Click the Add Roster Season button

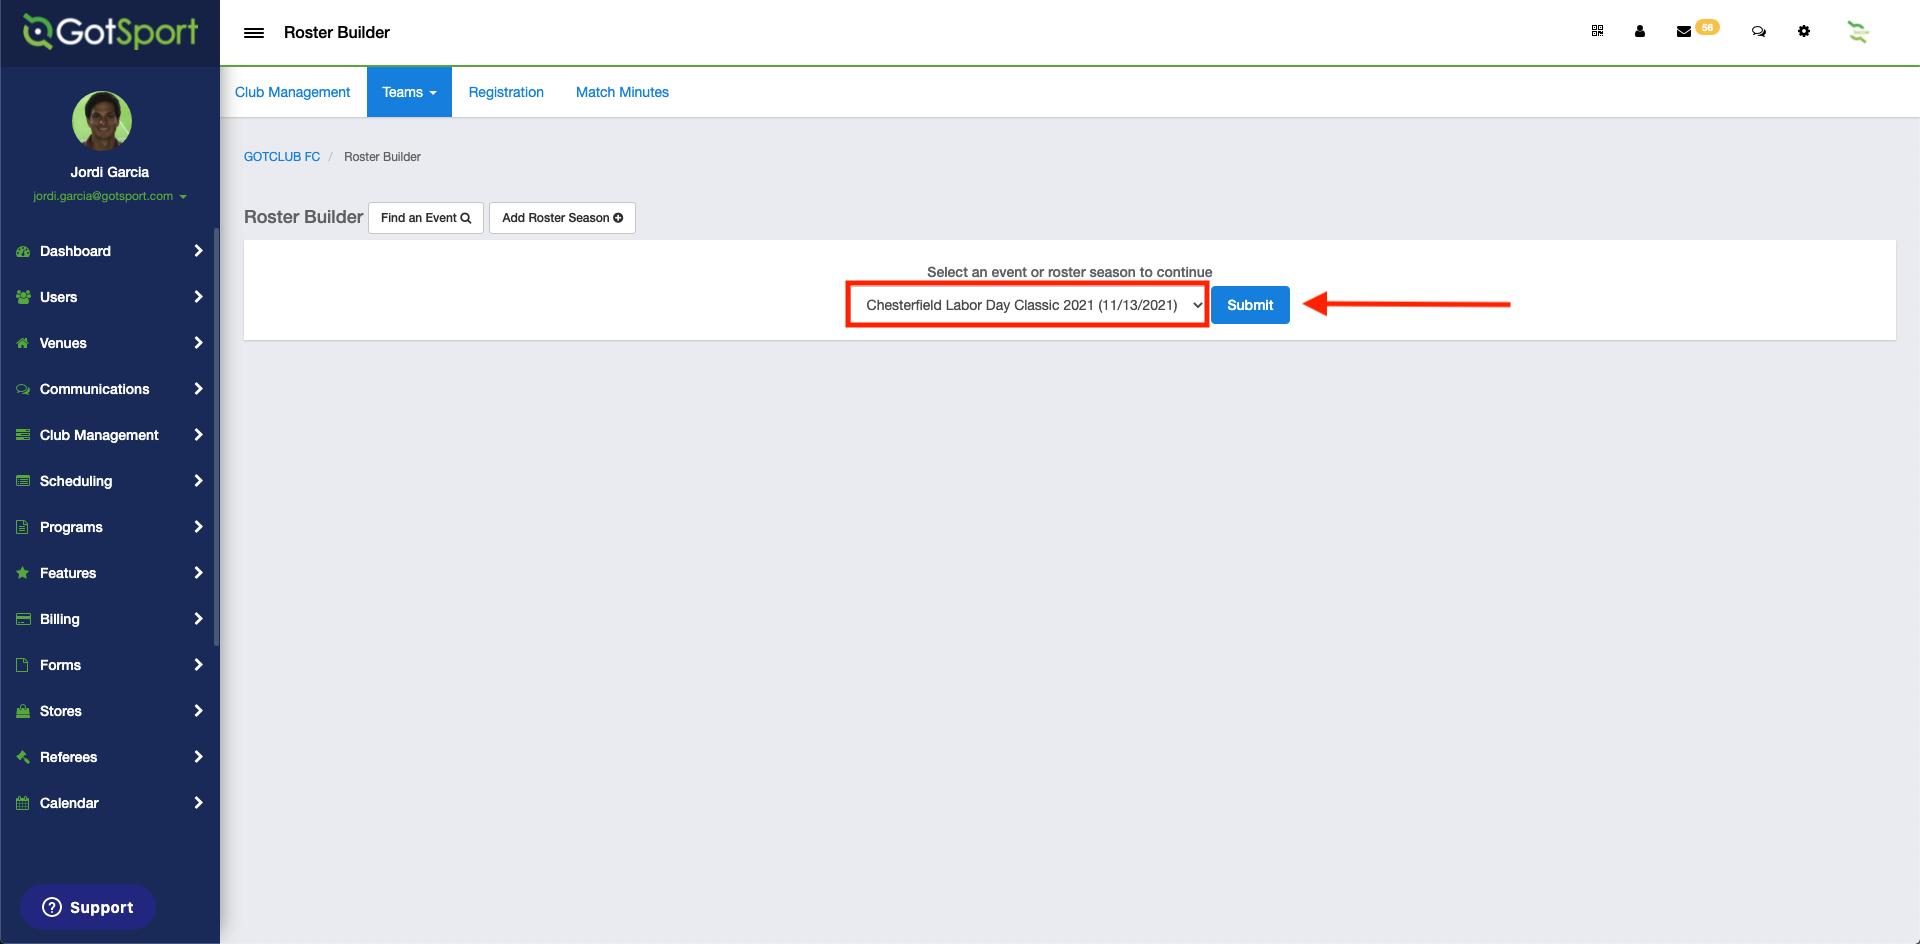point(562,218)
